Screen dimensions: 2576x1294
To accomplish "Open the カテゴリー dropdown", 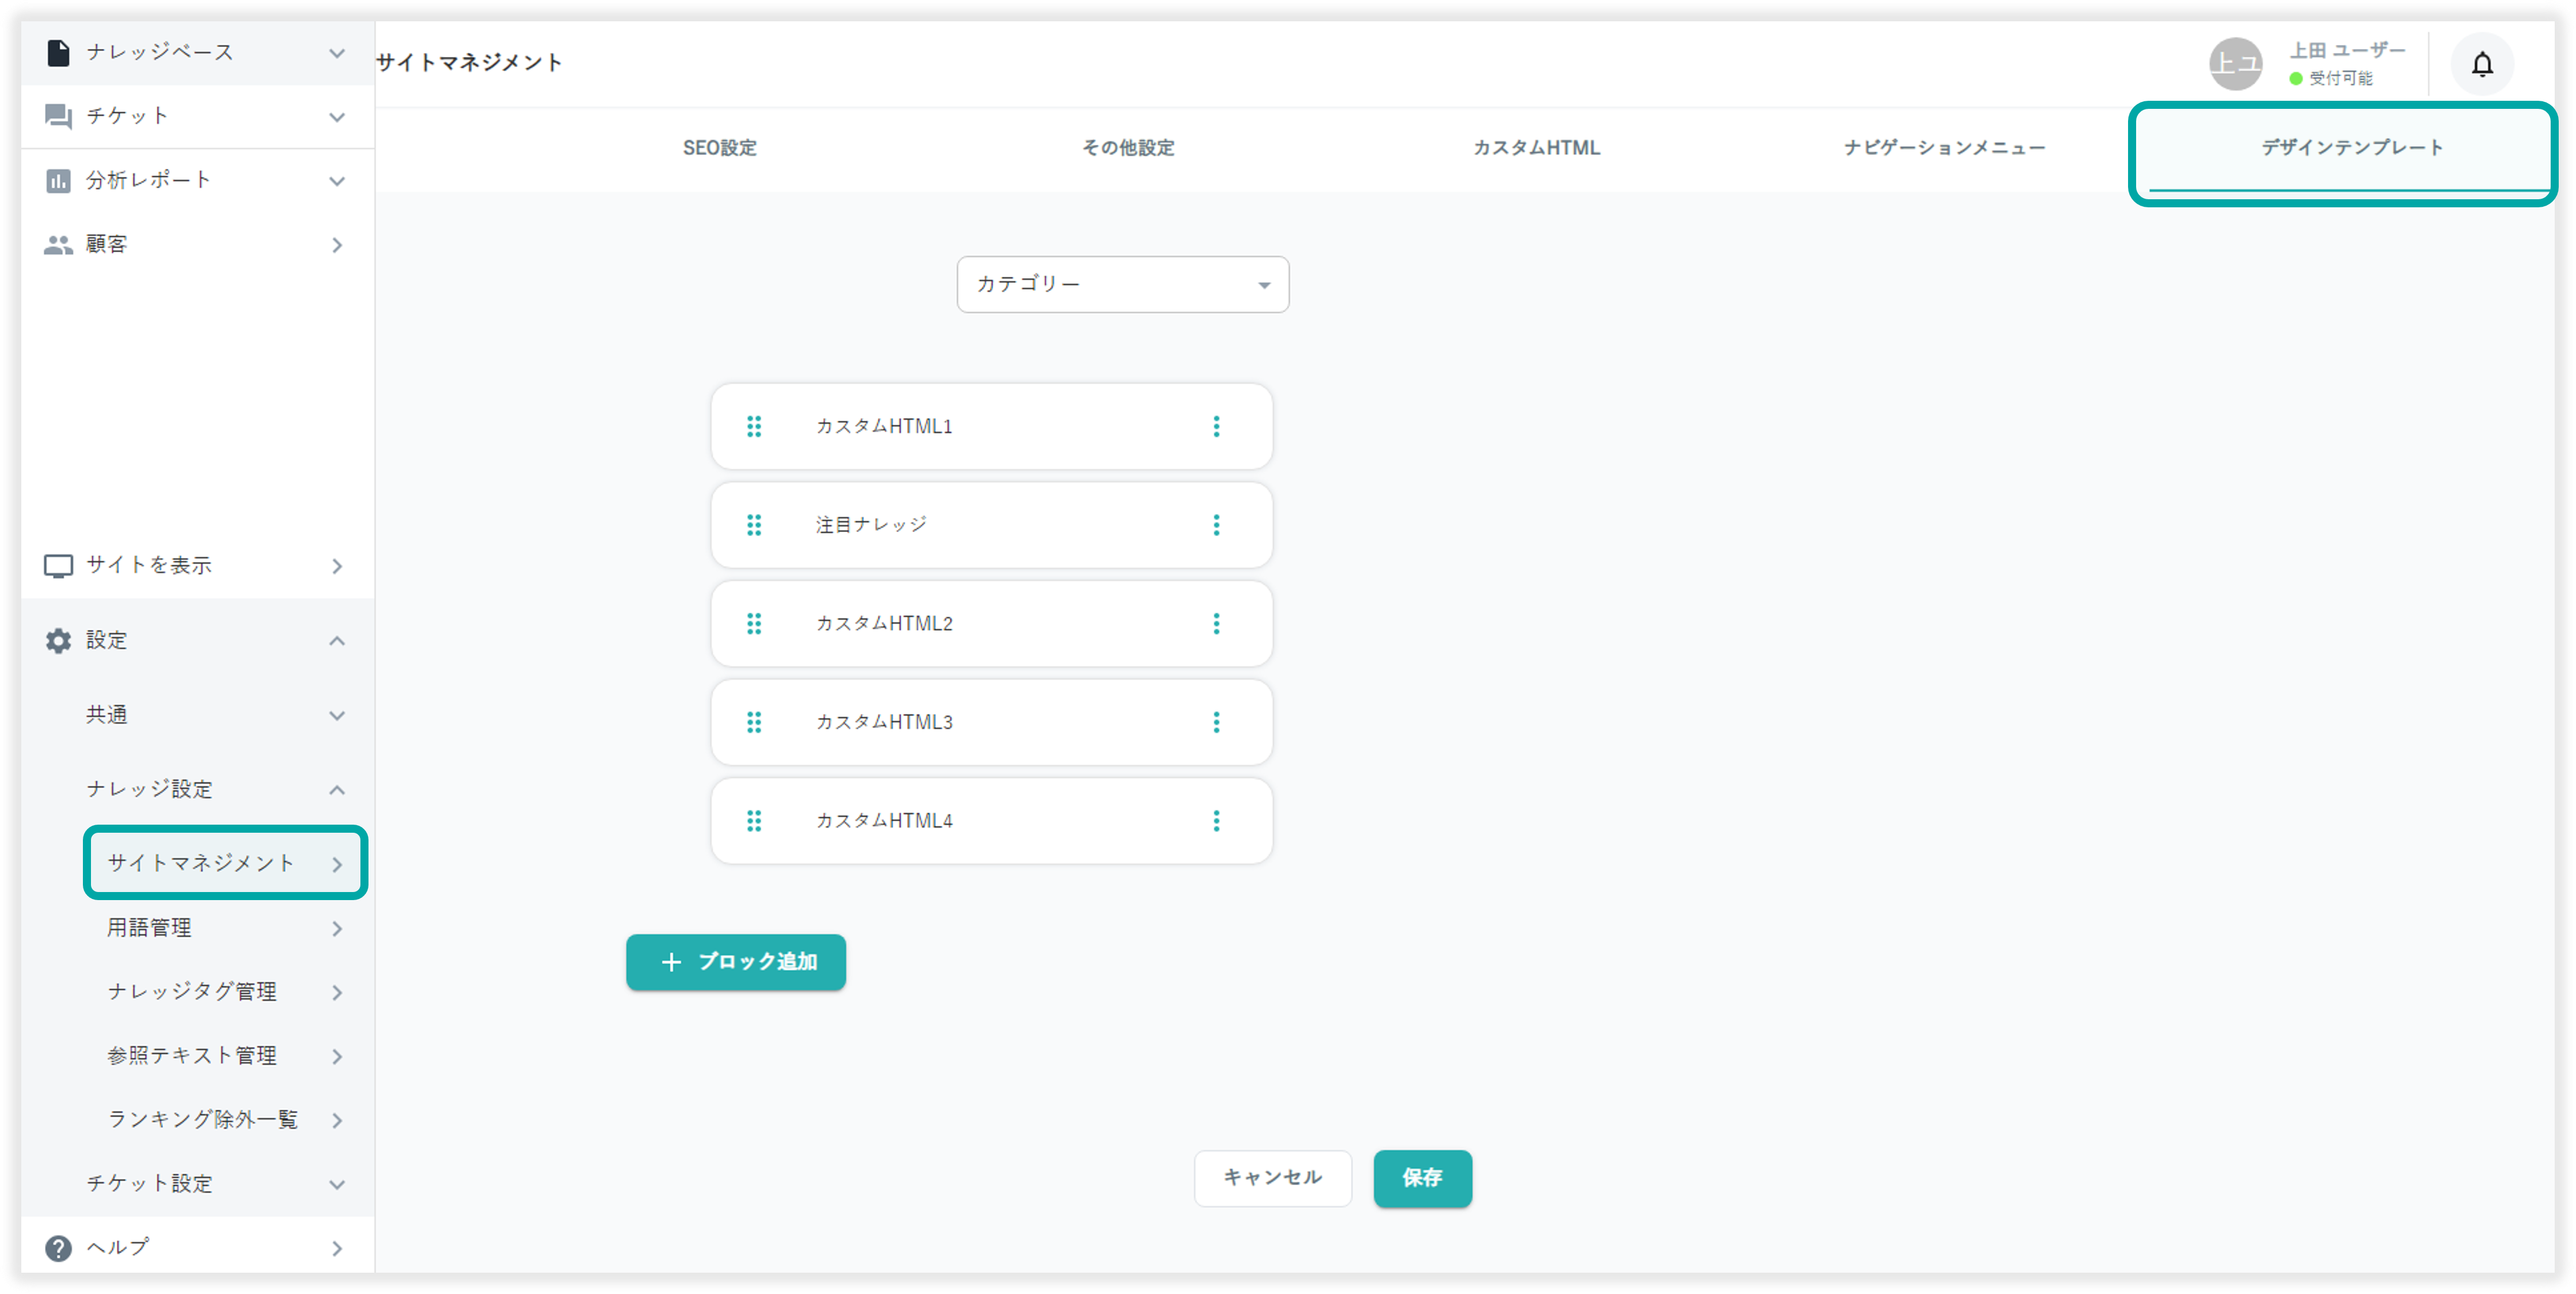I will (x=1122, y=285).
